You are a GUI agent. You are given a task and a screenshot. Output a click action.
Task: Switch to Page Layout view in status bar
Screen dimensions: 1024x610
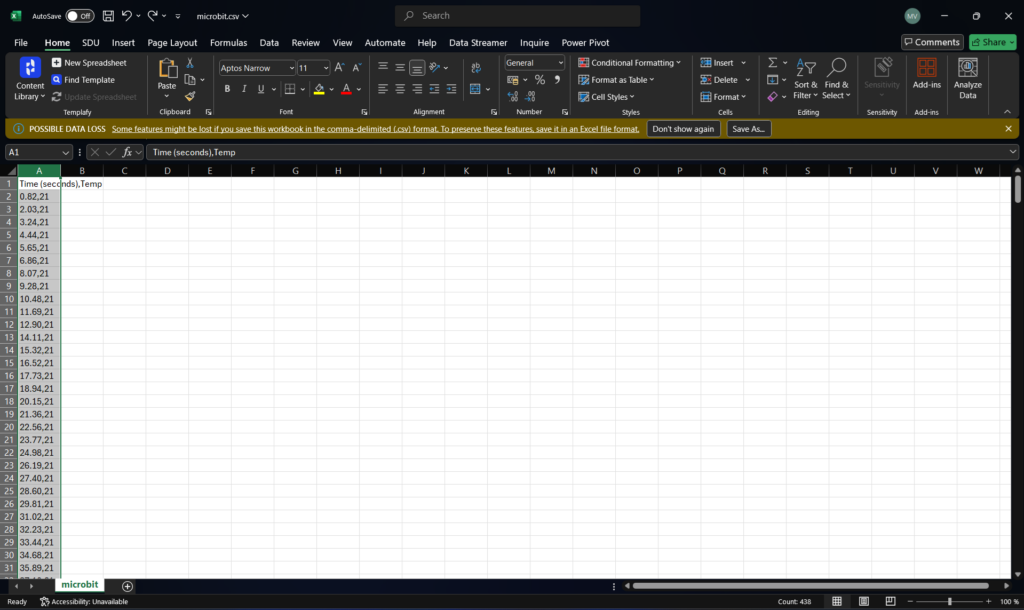point(863,602)
